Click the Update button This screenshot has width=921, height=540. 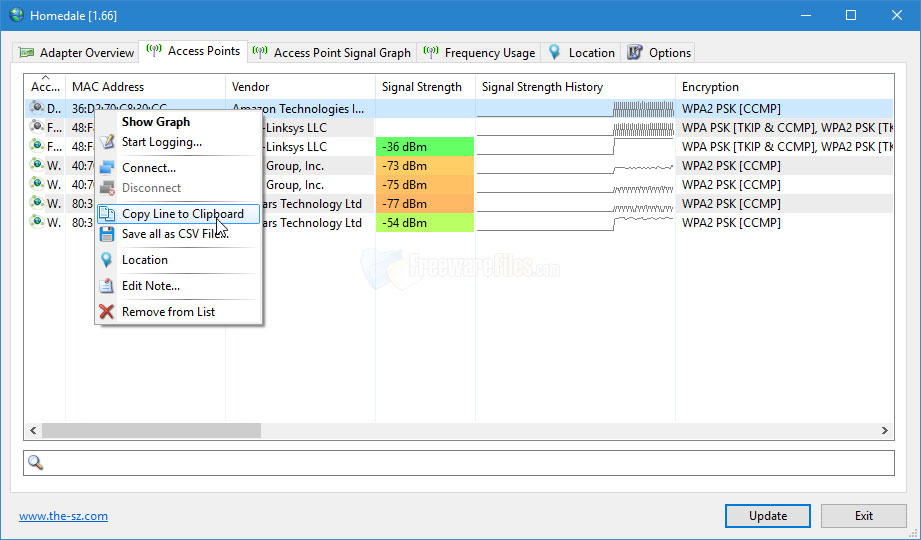click(x=768, y=515)
